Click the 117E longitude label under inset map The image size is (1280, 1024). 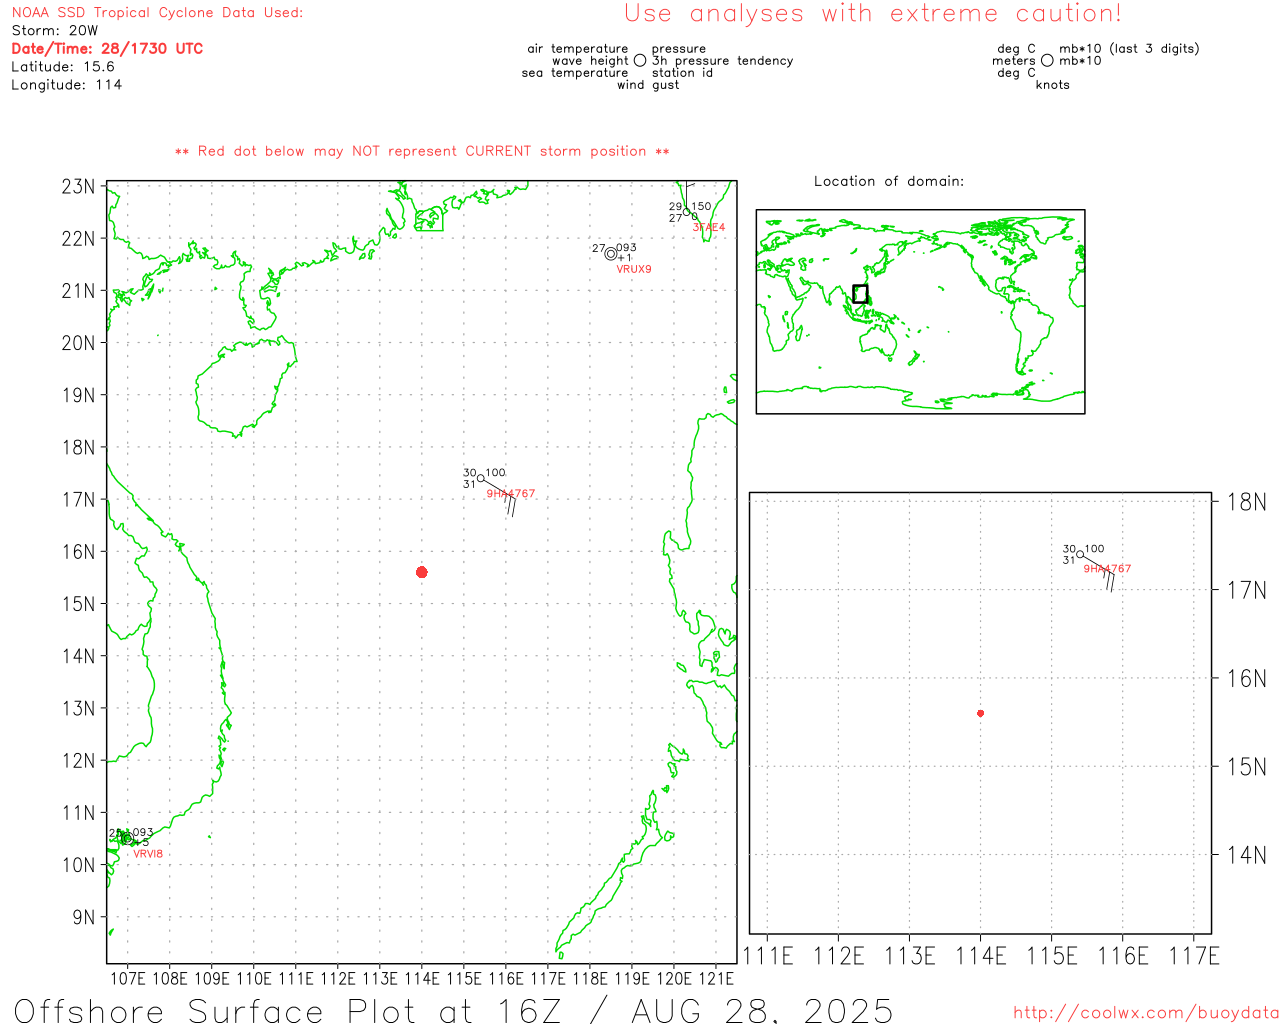pos(1194,956)
